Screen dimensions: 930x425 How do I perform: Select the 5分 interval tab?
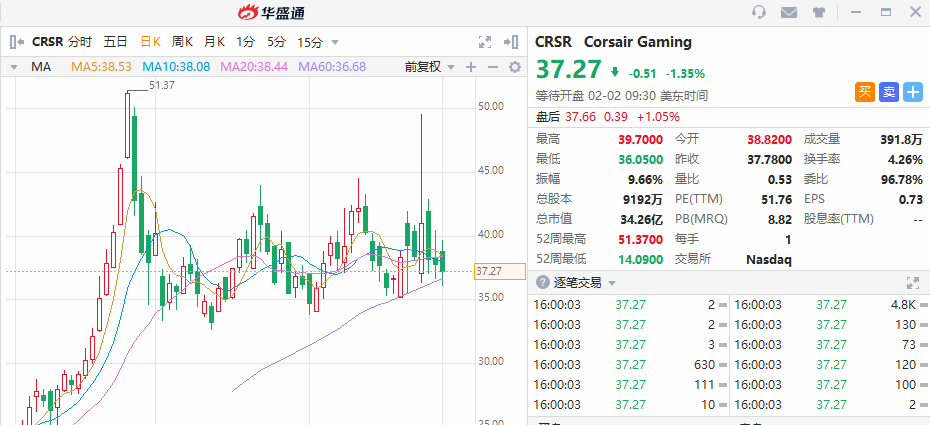(276, 42)
